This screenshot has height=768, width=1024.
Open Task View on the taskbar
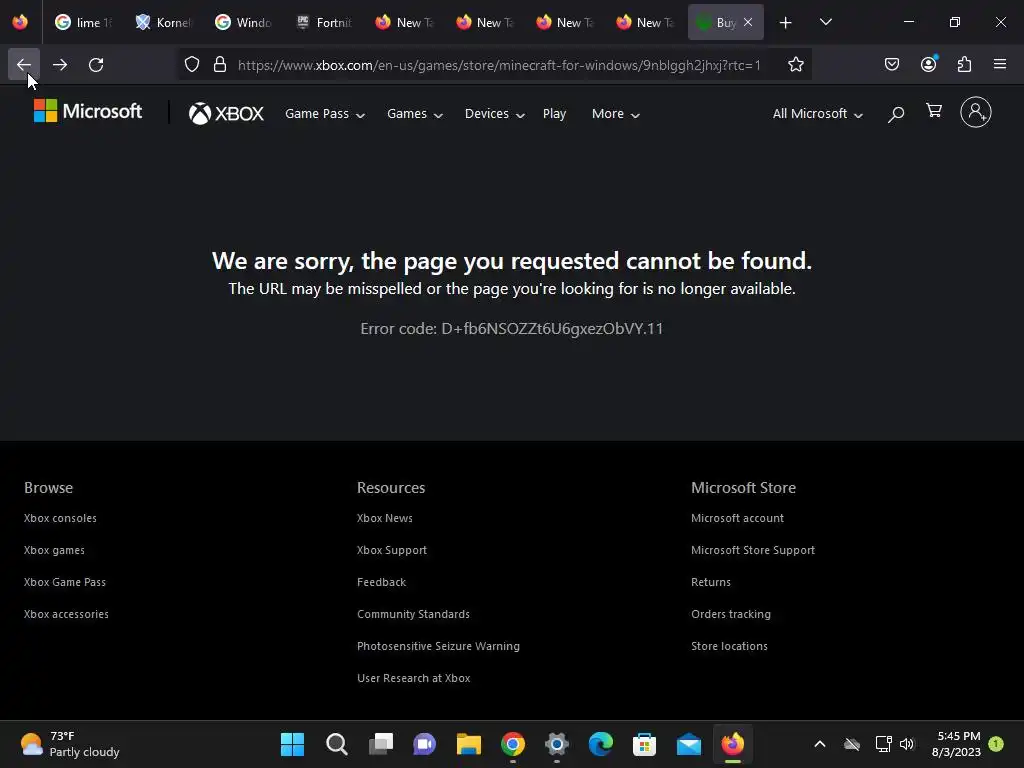tap(380, 744)
